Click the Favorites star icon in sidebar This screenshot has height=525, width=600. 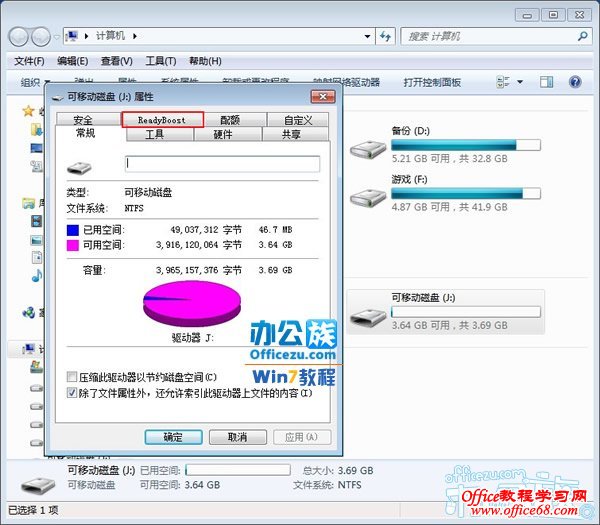pyautogui.click(x=28, y=111)
